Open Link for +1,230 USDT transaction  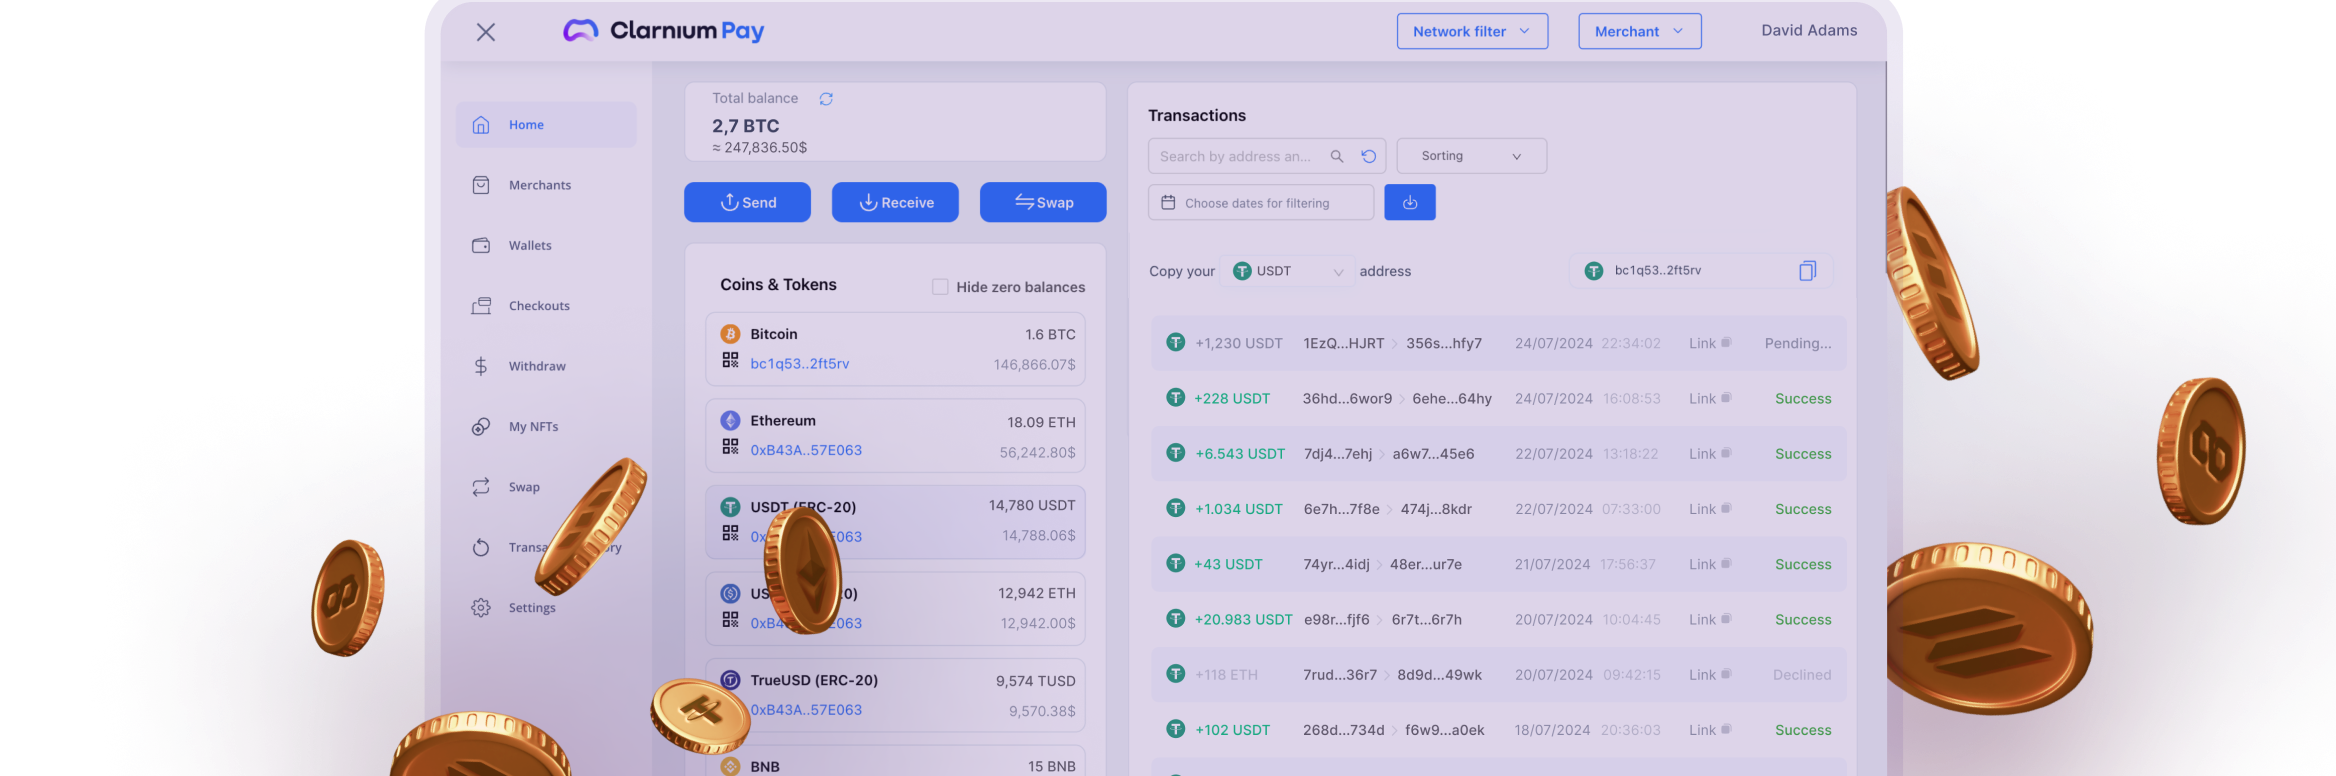(1709, 343)
